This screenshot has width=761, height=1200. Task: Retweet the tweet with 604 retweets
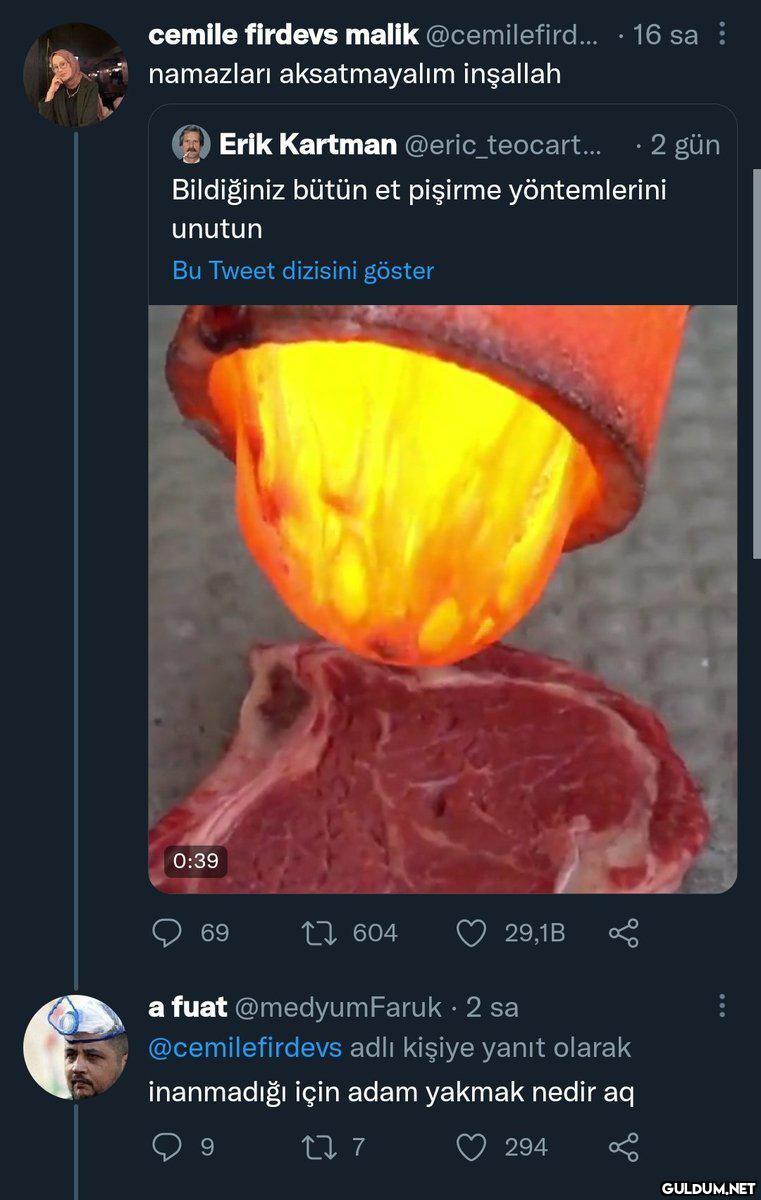[x=316, y=933]
